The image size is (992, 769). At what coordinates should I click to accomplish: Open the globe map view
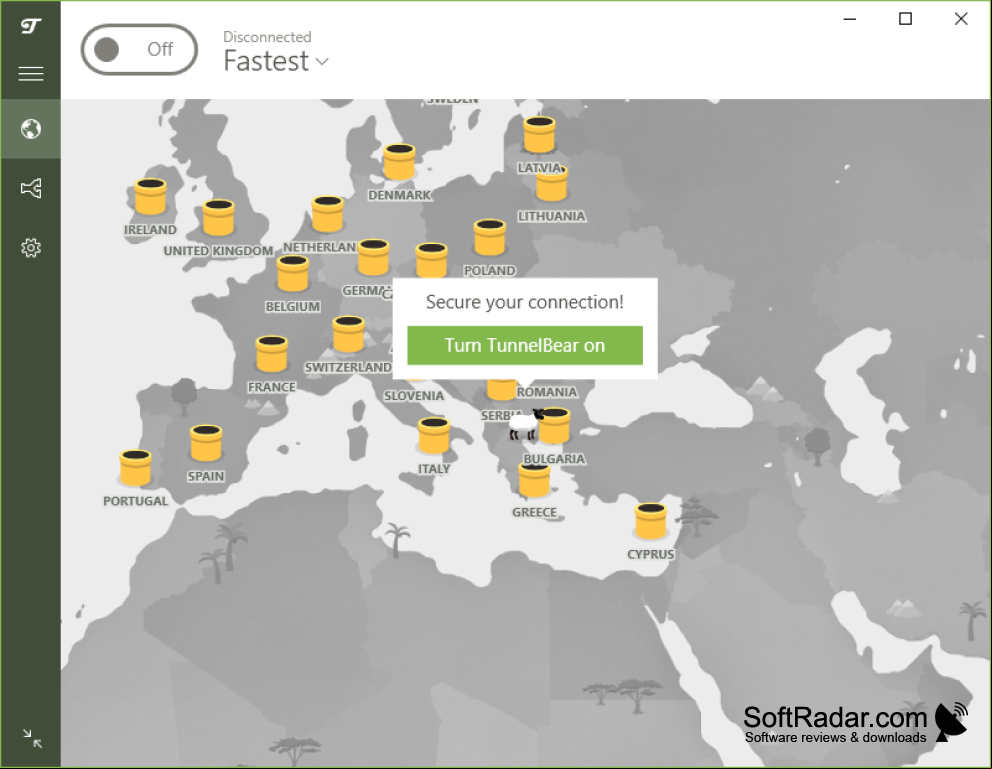point(30,129)
